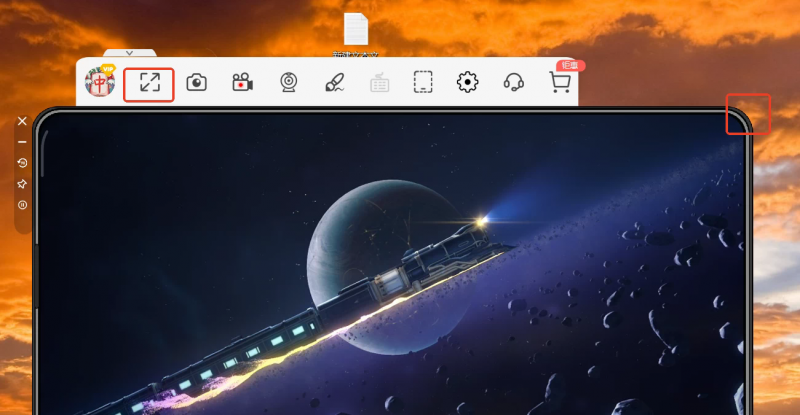This screenshot has height=415, width=800.
Task: Toggle the device frame outline icon
Action: click(x=423, y=82)
